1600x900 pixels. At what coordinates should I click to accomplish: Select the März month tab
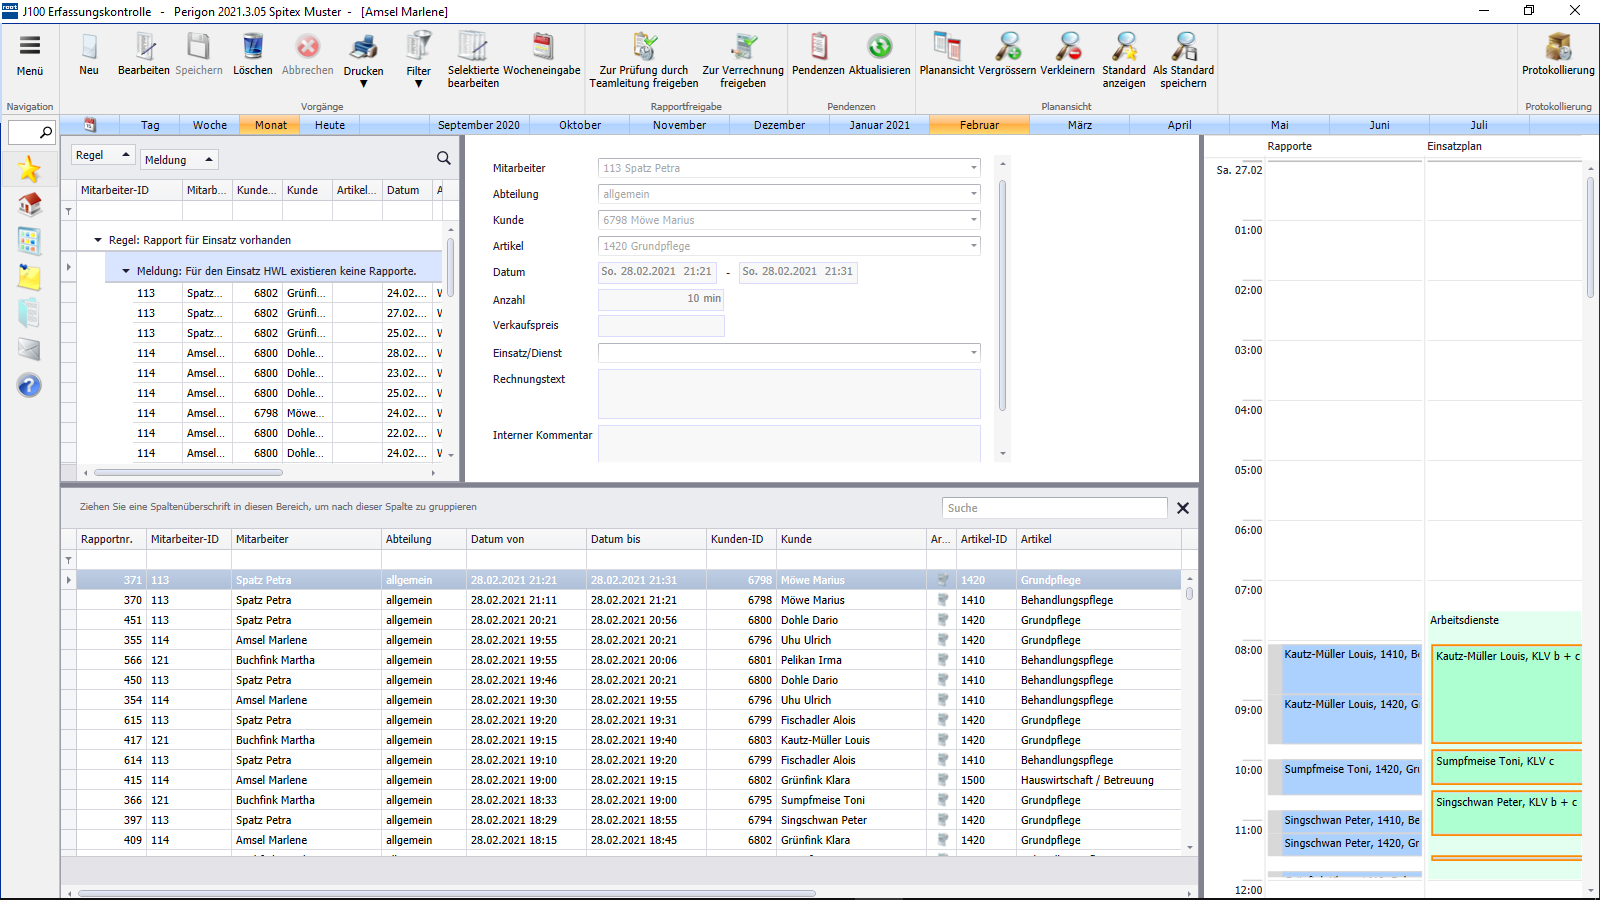tap(1079, 125)
